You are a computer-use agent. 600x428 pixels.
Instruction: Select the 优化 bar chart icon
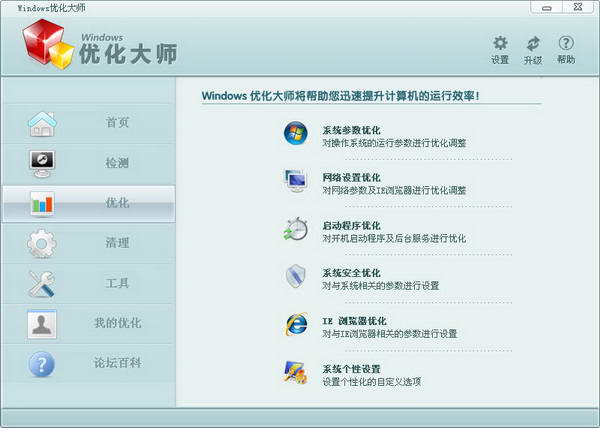pos(42,204)
